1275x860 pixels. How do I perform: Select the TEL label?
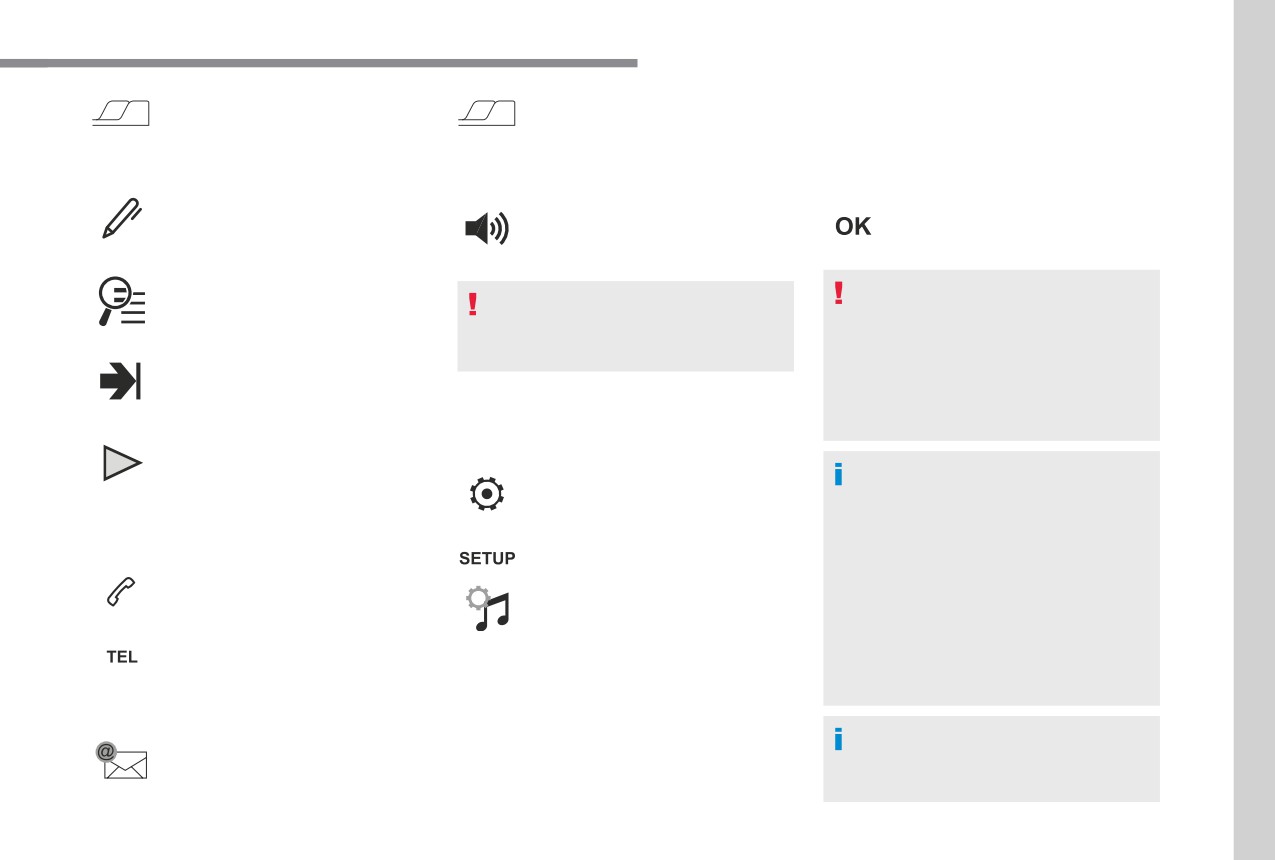122,657
